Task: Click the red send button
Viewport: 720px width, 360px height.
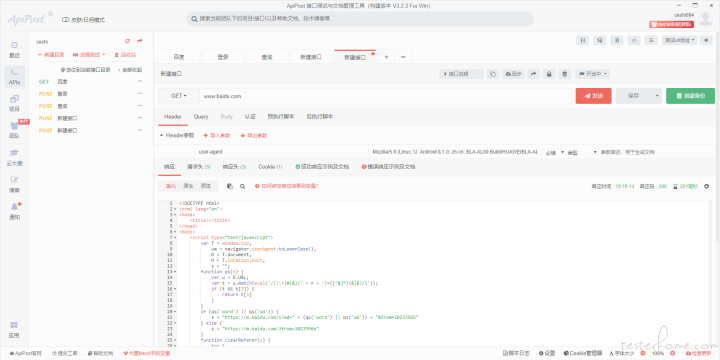Action: (593, 96)
